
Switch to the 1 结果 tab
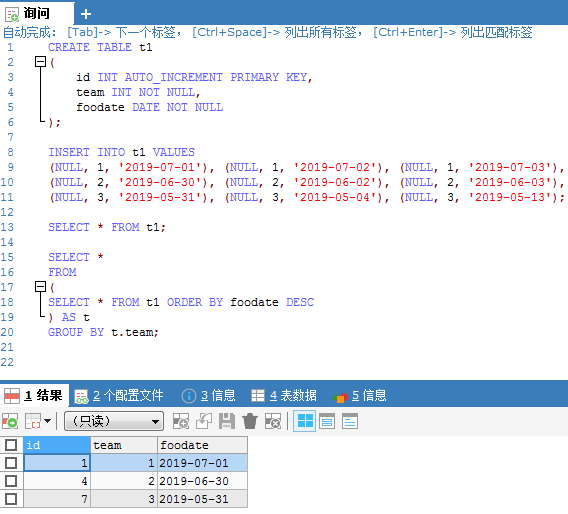(x=35, y=395)
